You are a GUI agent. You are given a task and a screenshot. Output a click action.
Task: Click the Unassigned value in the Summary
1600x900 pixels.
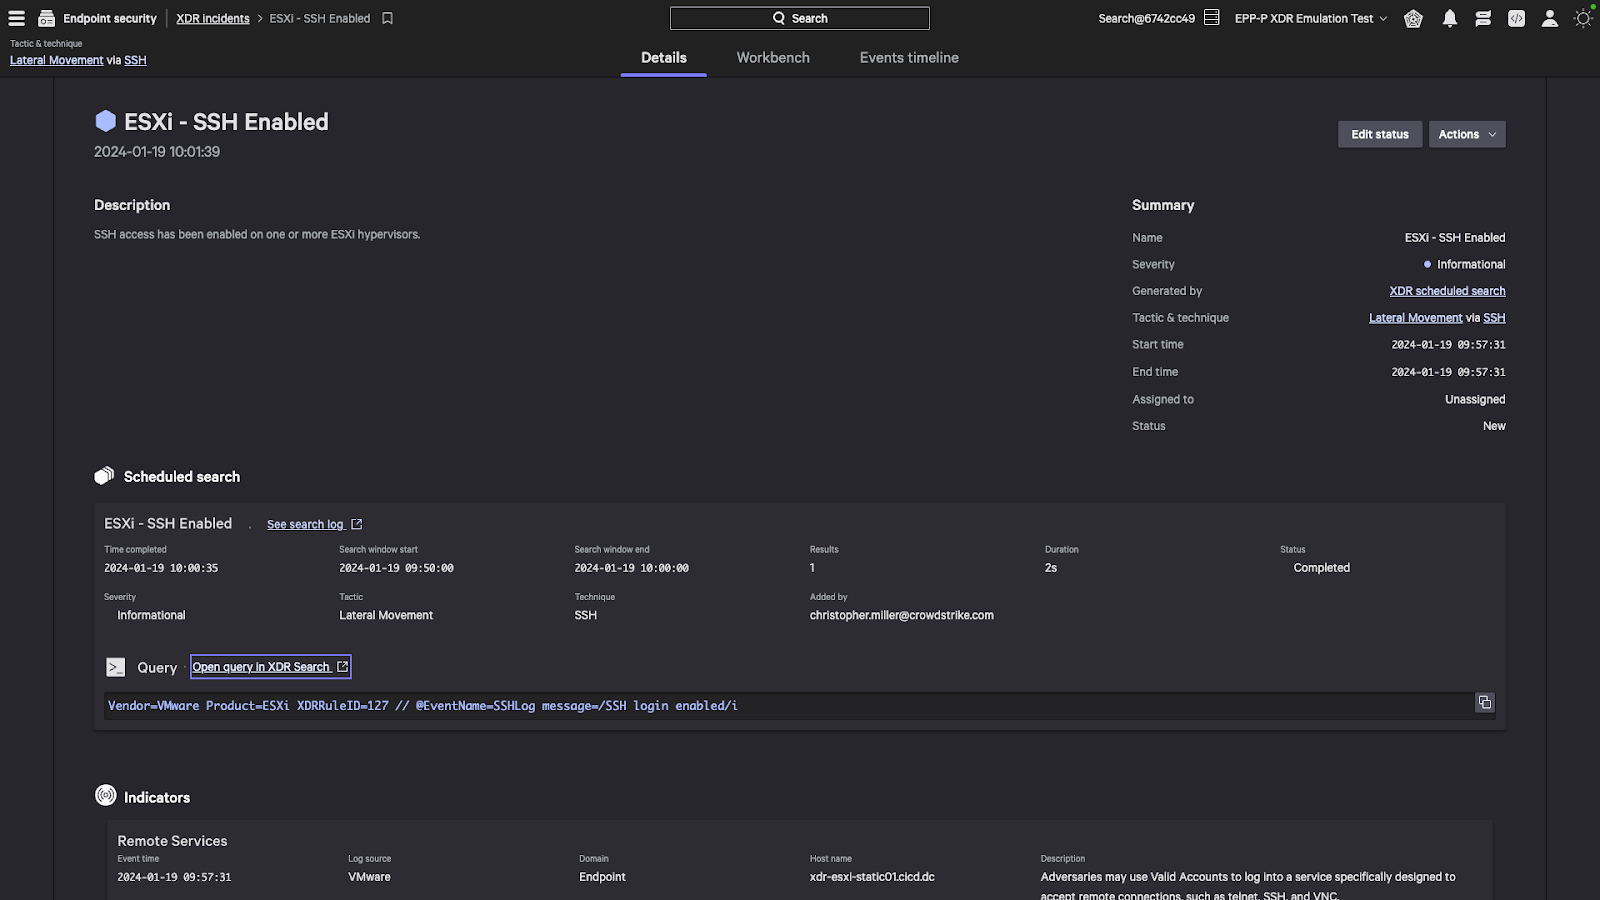(1475, 399)
